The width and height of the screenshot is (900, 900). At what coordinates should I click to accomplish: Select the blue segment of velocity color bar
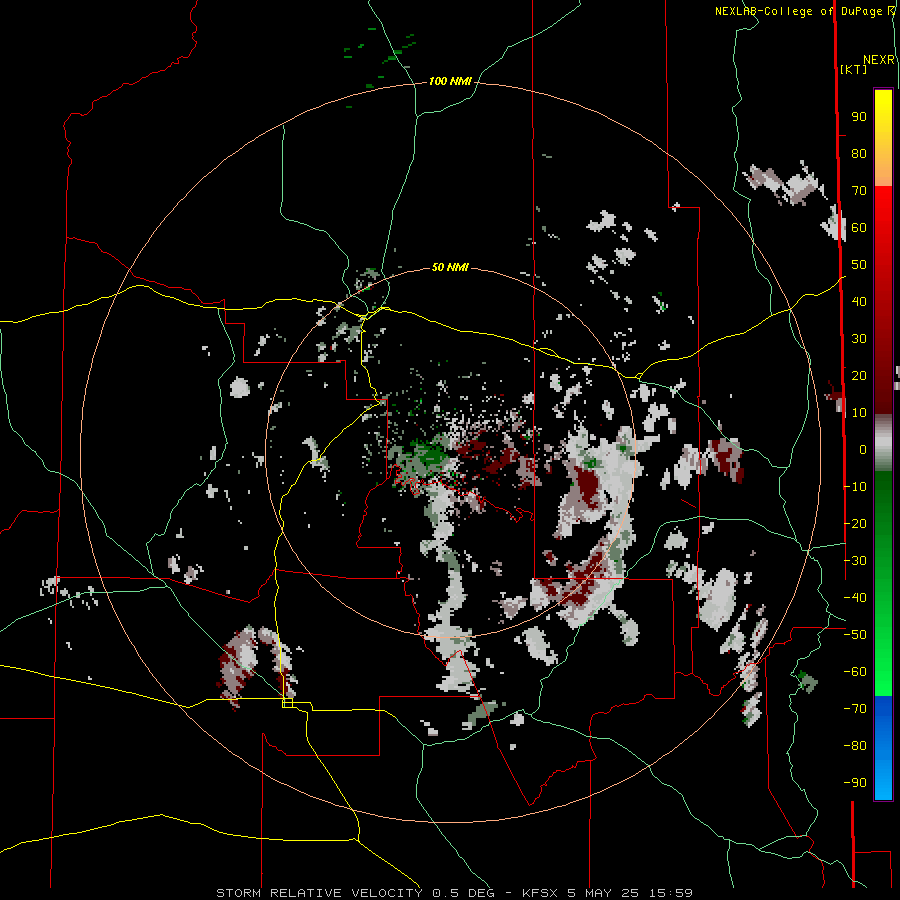[883, 748]
